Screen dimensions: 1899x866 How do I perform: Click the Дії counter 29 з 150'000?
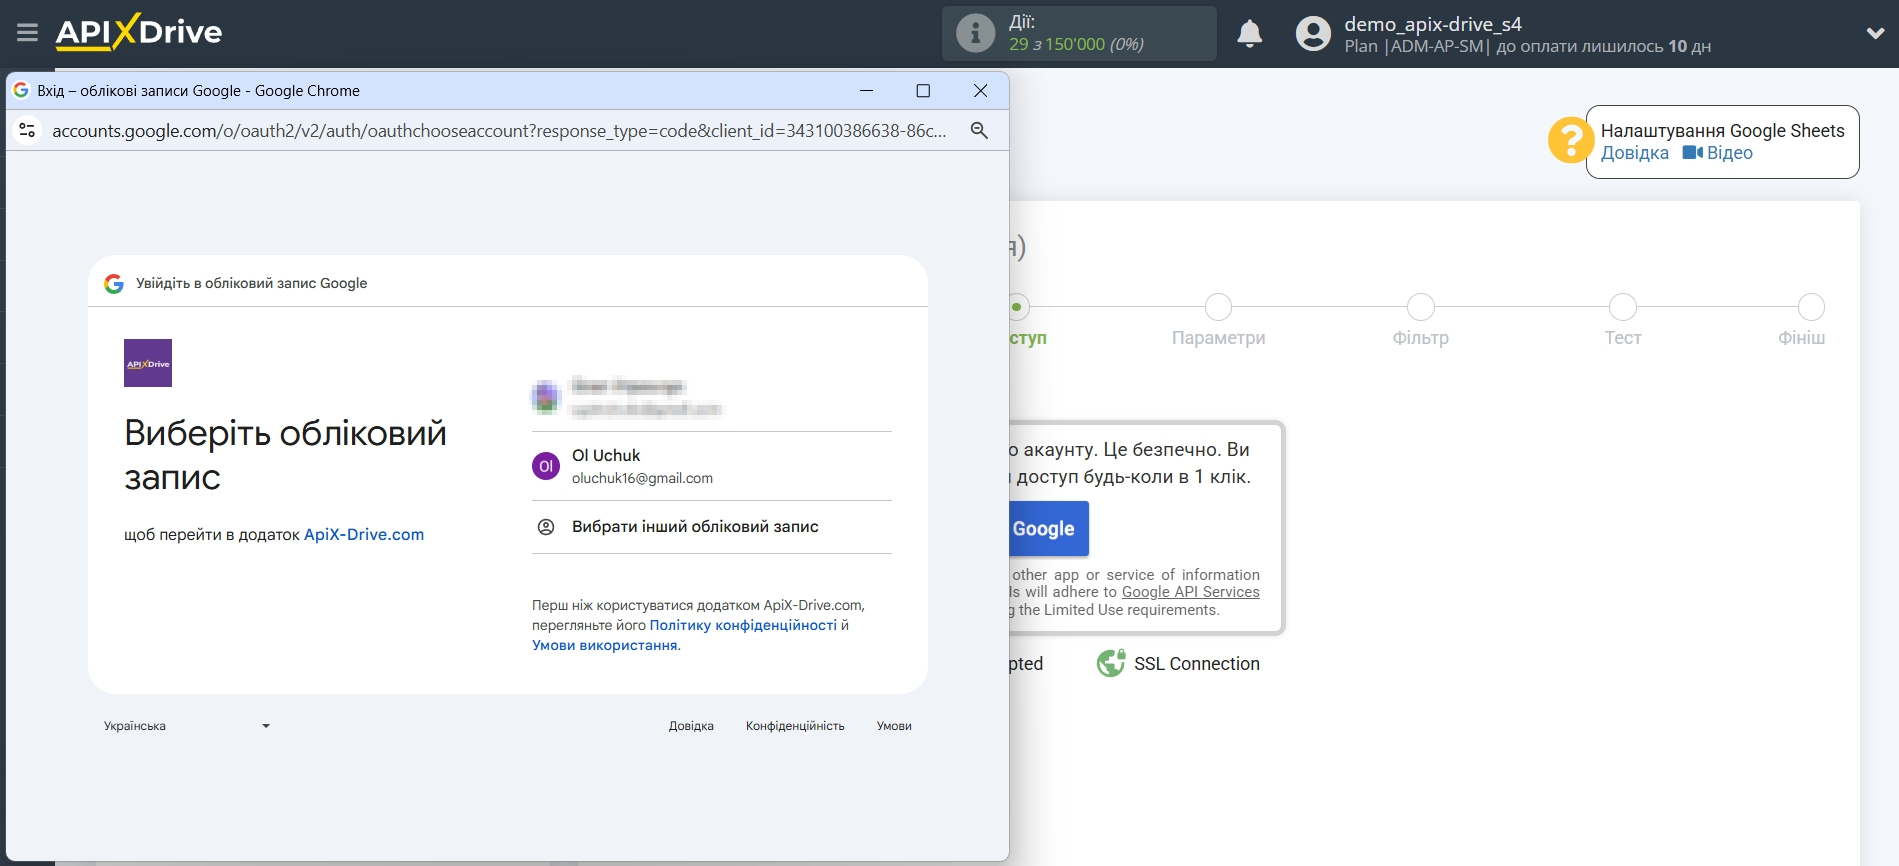(1076, 44)
